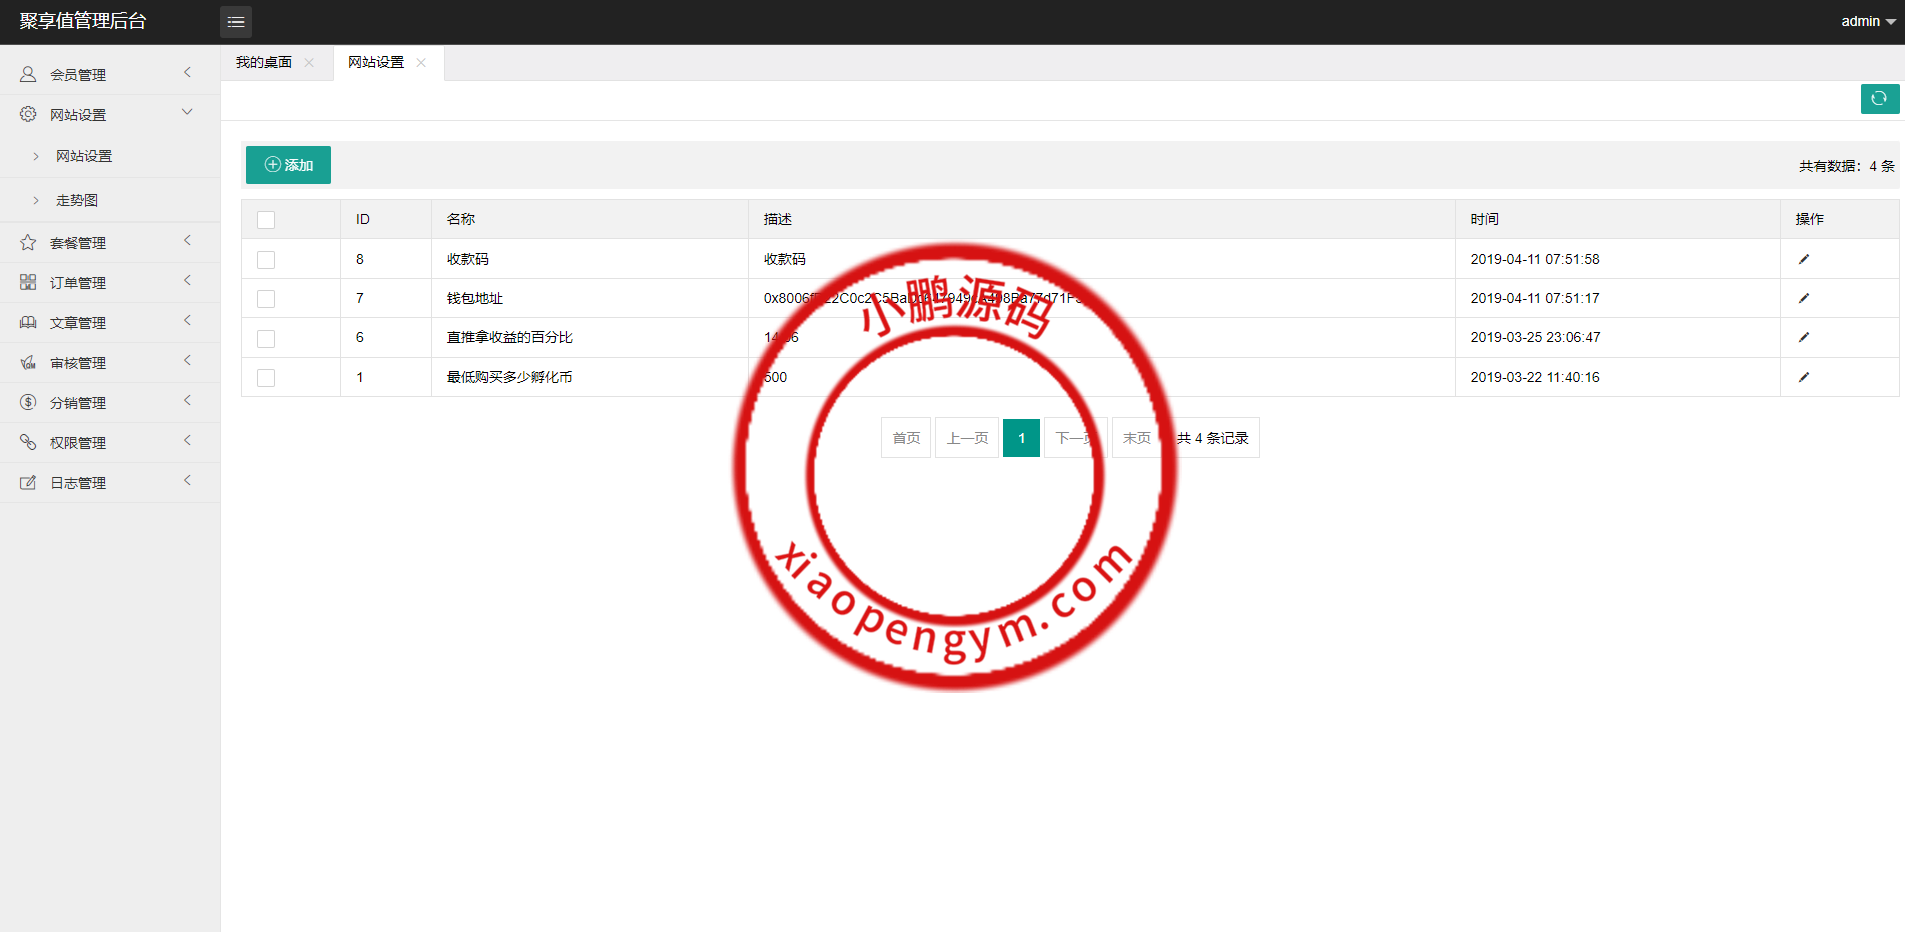1905x932 pixels.
Task: Open 日志管理 using its log icon
Action: (27, 481)
